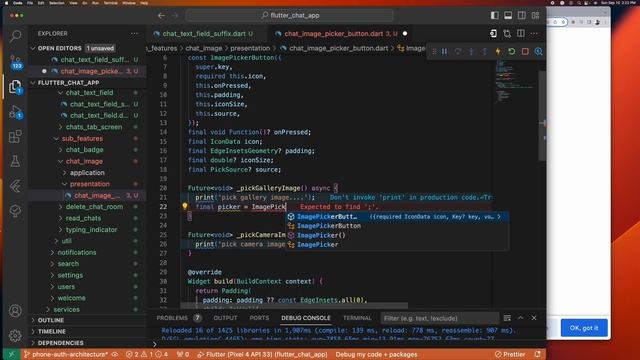Click OK, got it in browser window
640x360 pixels.
click(x=584, y=328)
